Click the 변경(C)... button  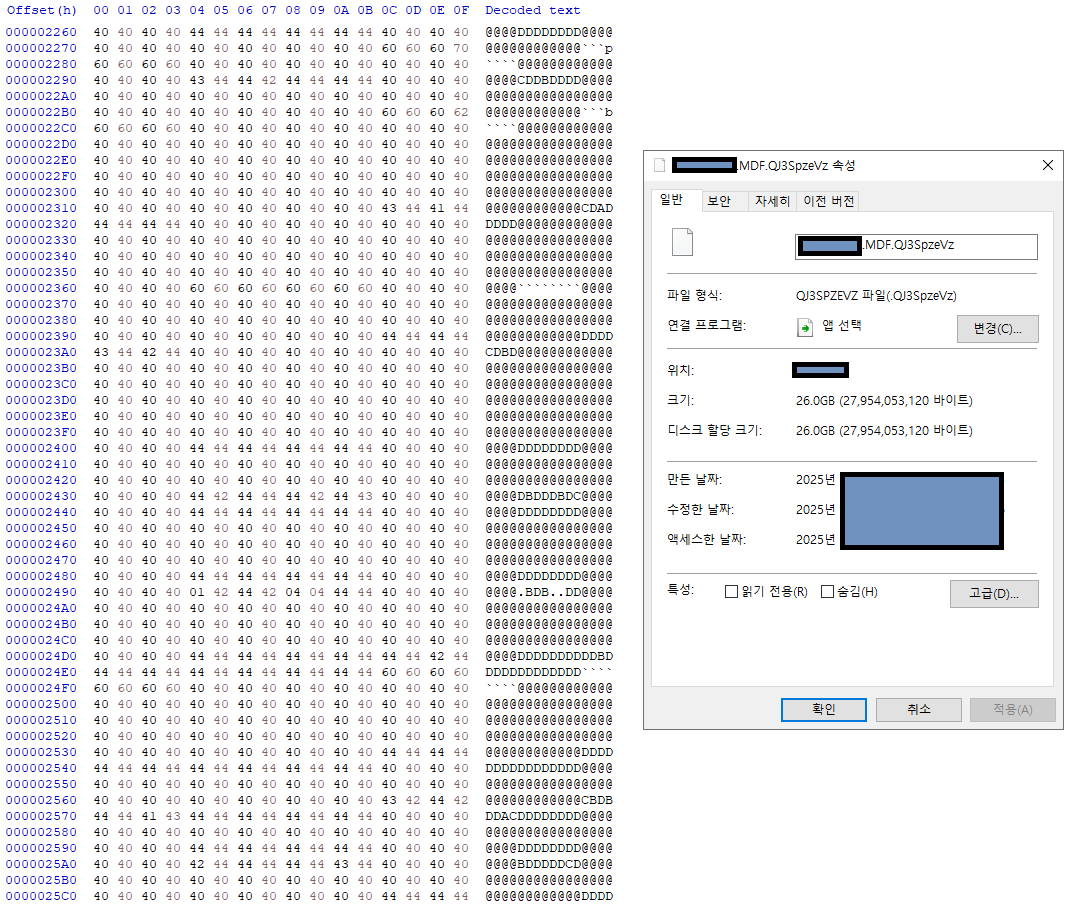pos(998,329)
